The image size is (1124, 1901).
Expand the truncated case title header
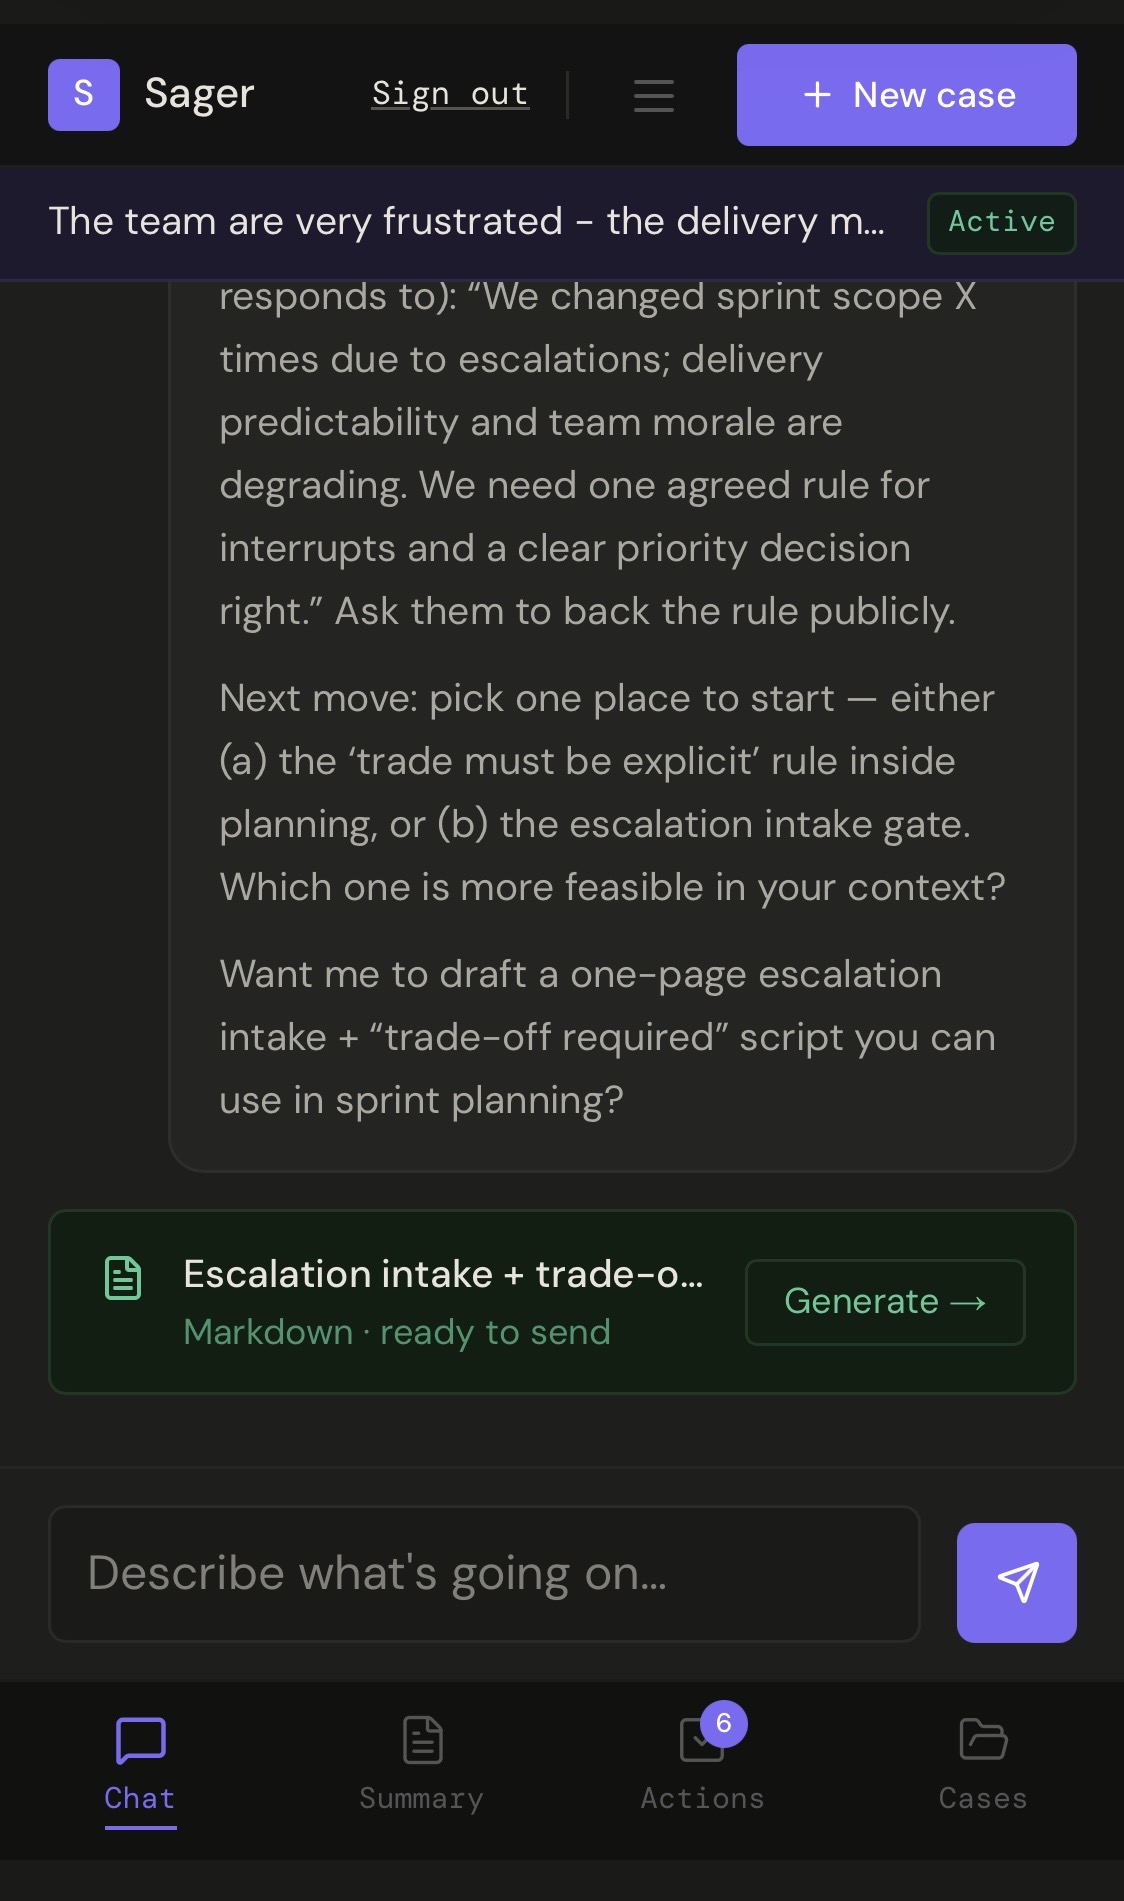tap(467, 221)
